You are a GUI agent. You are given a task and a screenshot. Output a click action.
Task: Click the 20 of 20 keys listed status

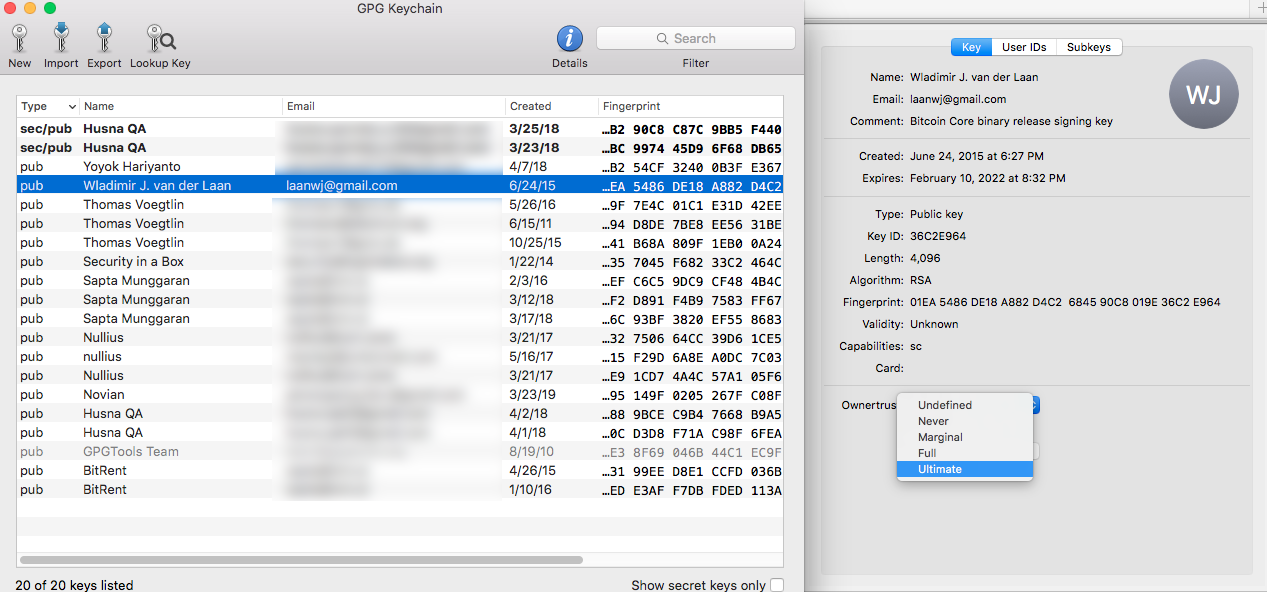[74, 585]
